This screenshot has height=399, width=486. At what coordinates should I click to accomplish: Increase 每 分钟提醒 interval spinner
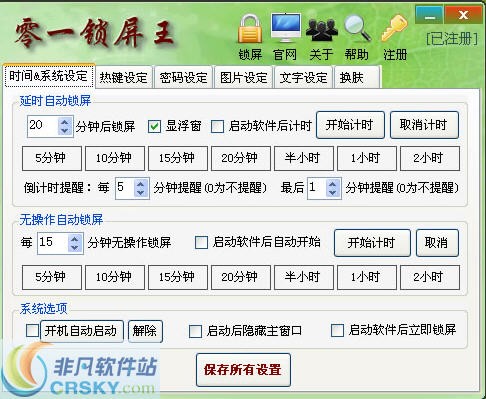pos(141,184)
